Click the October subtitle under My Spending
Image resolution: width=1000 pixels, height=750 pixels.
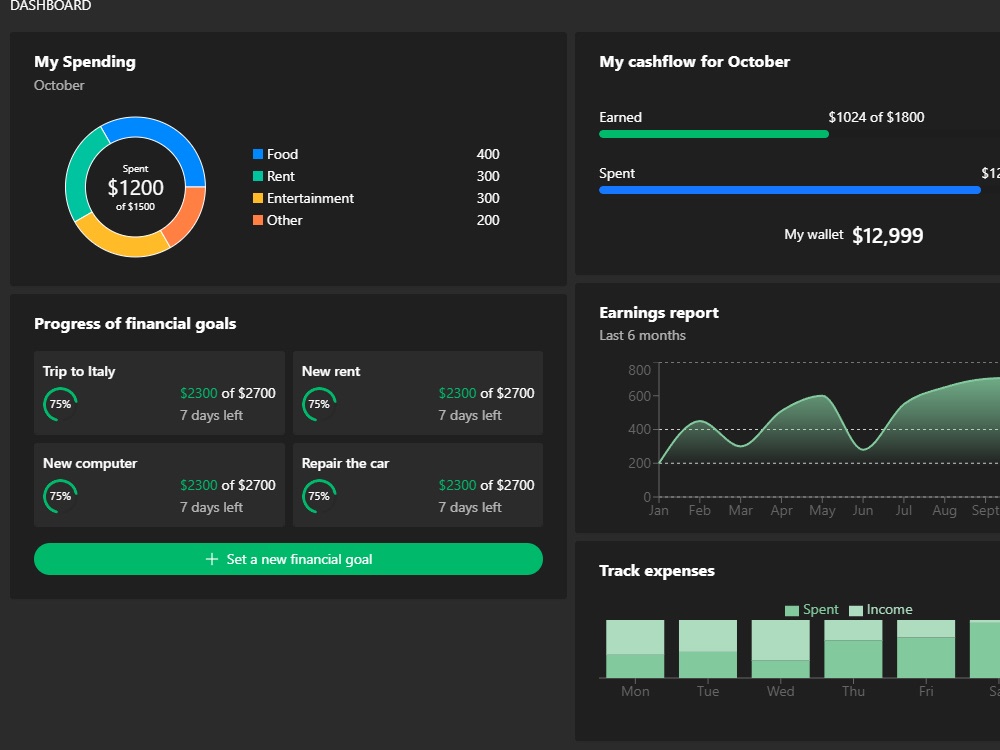59,85
